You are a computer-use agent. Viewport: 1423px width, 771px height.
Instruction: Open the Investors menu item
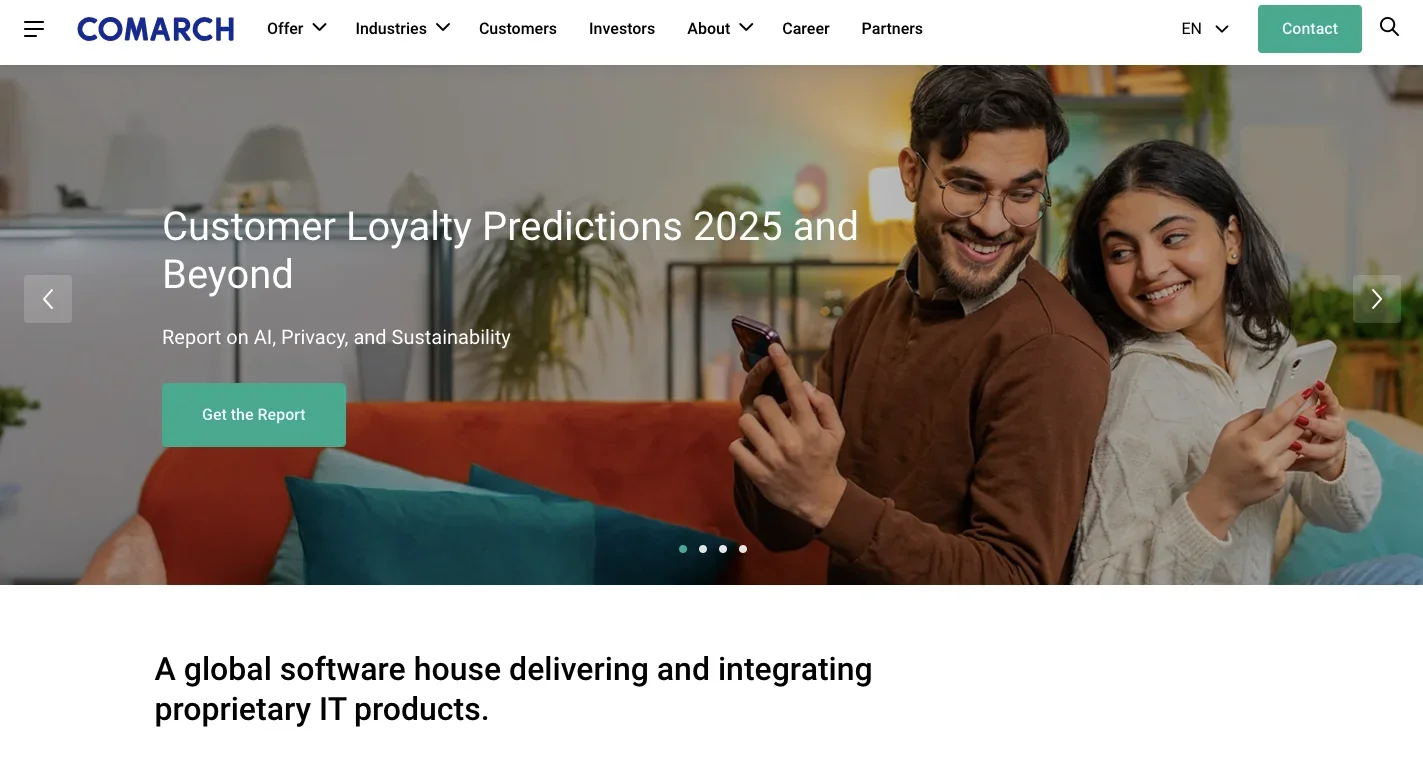(x=622, y=29)
